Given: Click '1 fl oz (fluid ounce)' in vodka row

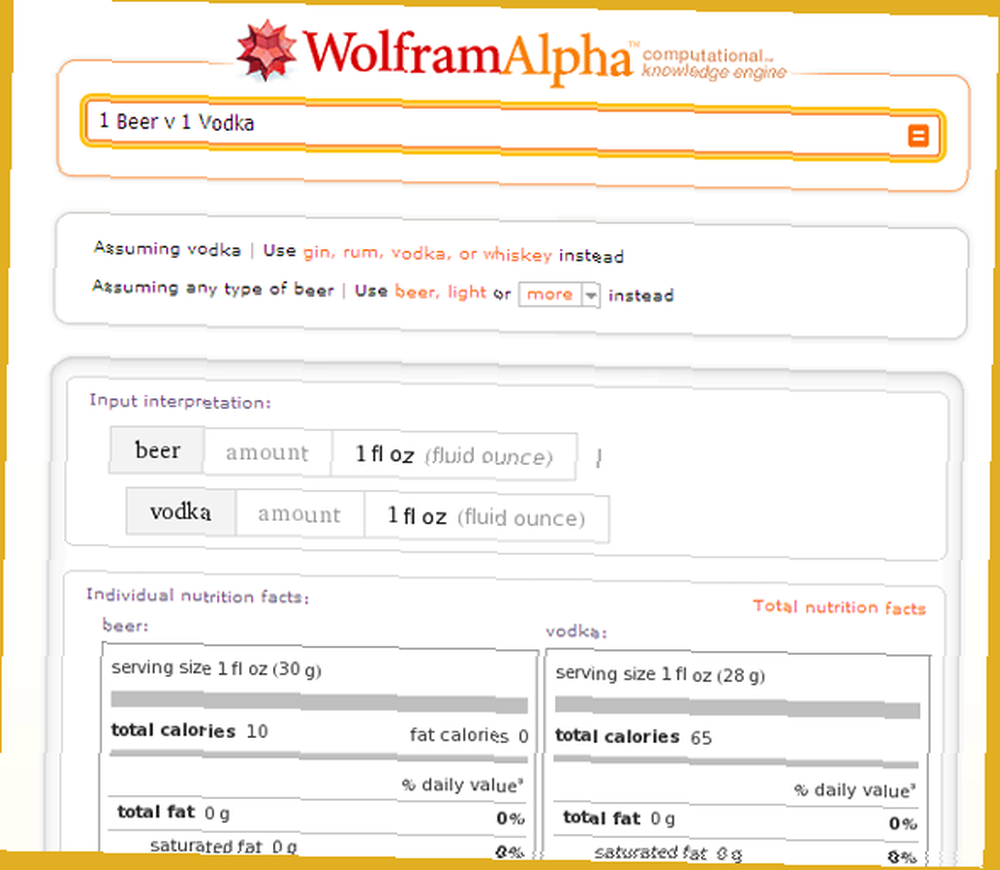Looking at the screenshot, I should click(x=486, y=517).
